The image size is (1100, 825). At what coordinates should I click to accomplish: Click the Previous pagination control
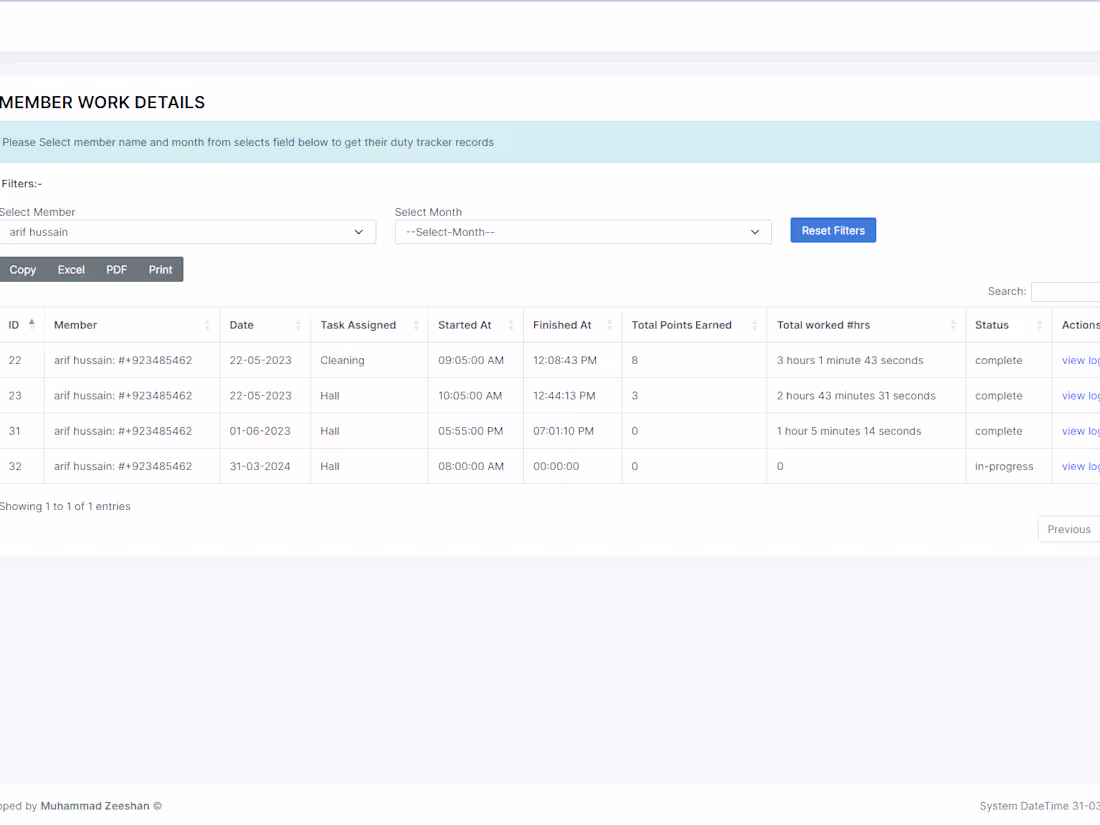(1068, 528)
